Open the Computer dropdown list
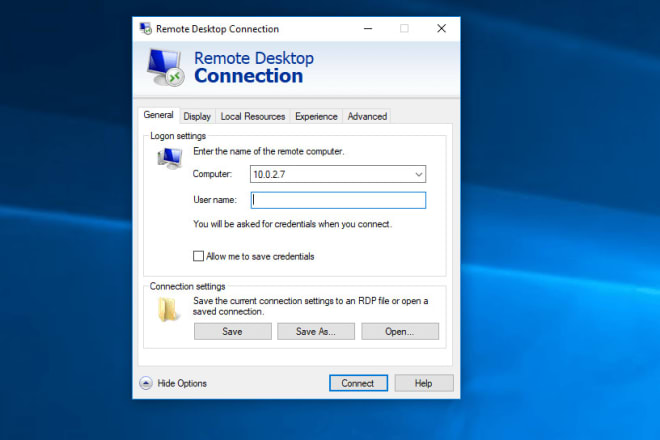This screenshot has width=660, height=440. 418,174
